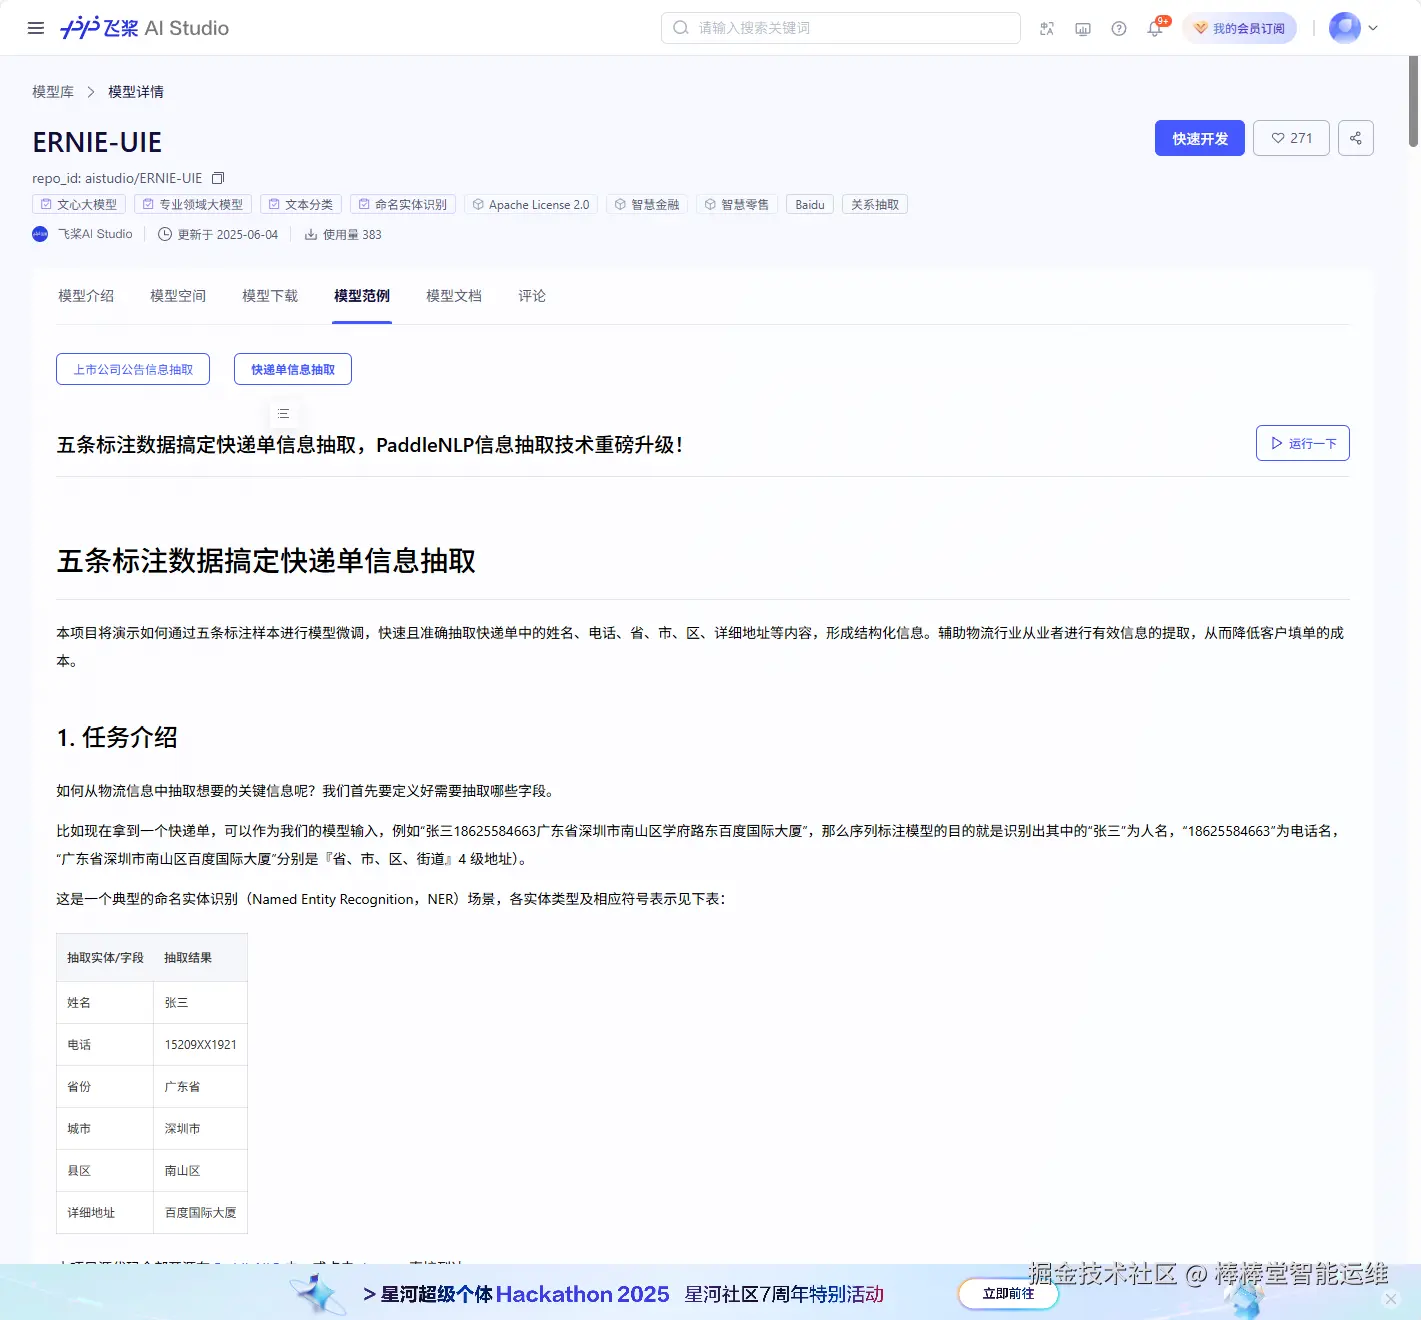Open the monitor dashboard icon in header
Viewport: 1421px width, 1320px height.
[x=1083, y=28]
